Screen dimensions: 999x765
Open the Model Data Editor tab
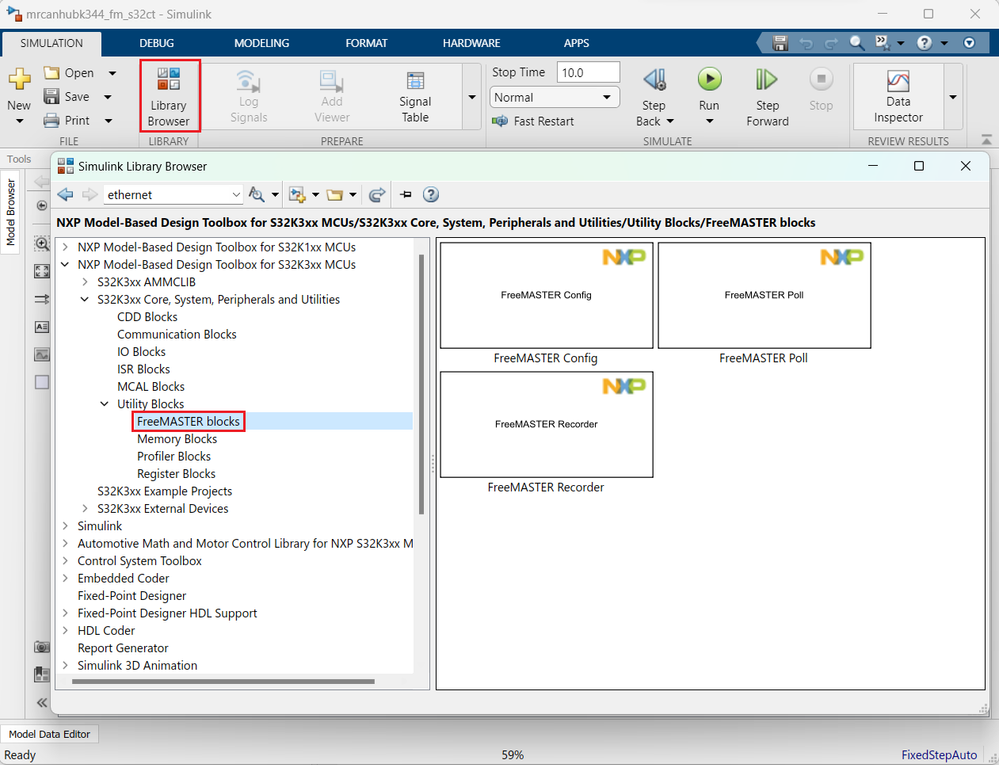click(50, 734)
